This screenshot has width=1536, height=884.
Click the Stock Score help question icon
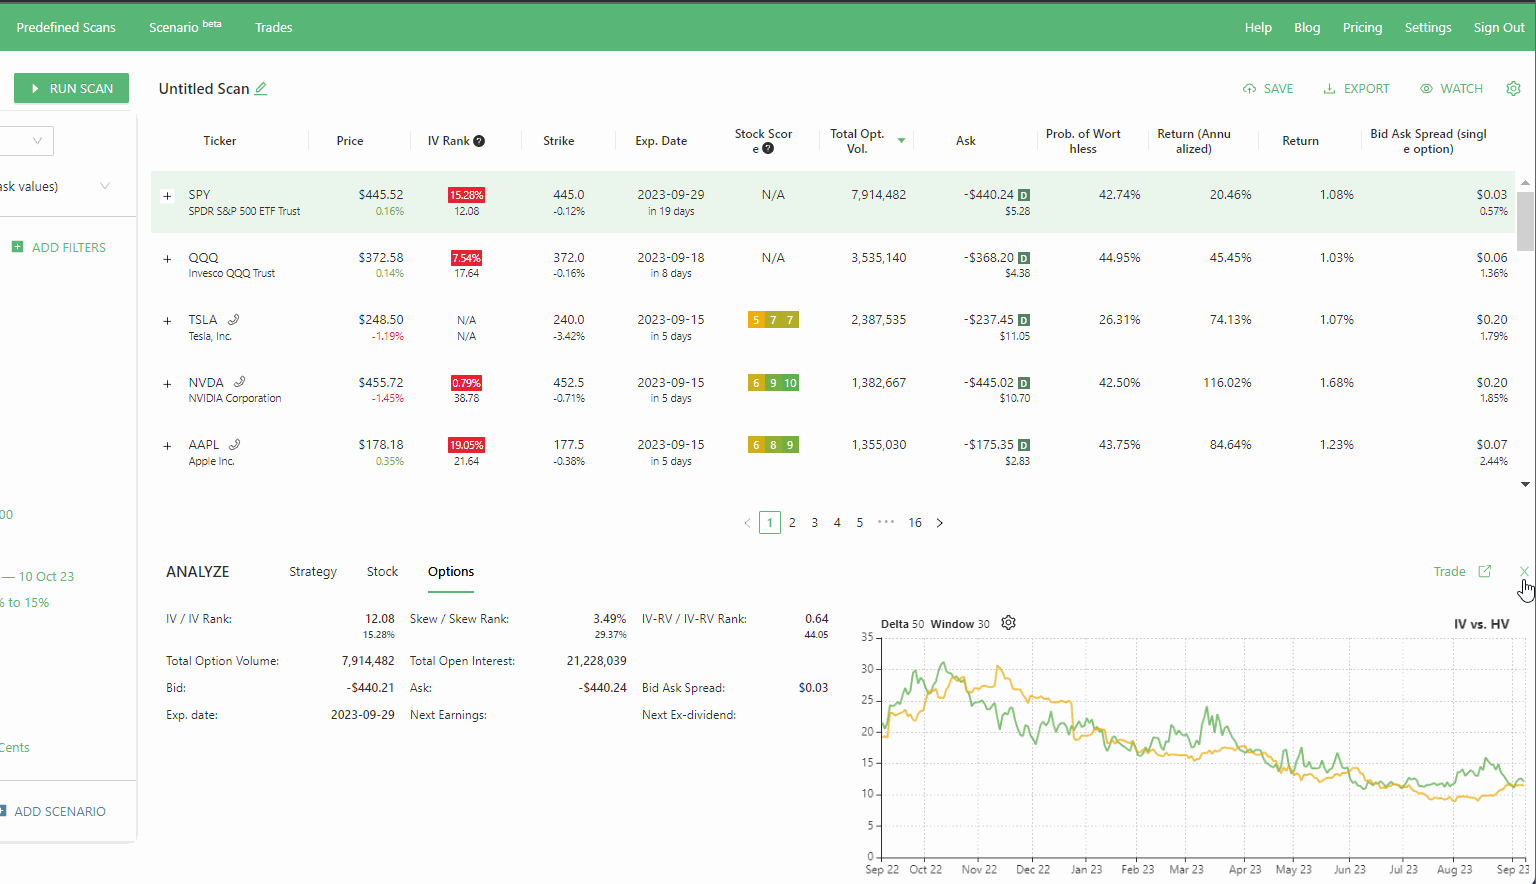[768, 148]
